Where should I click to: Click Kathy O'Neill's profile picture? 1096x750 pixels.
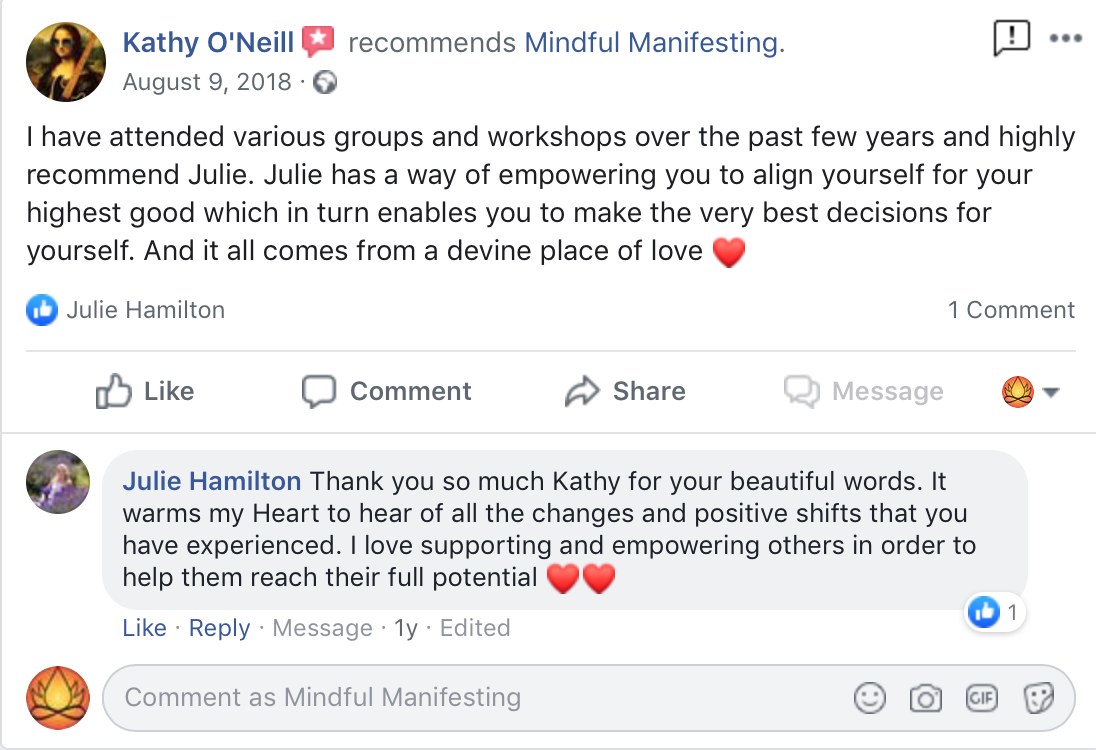(x=66, y=63)
